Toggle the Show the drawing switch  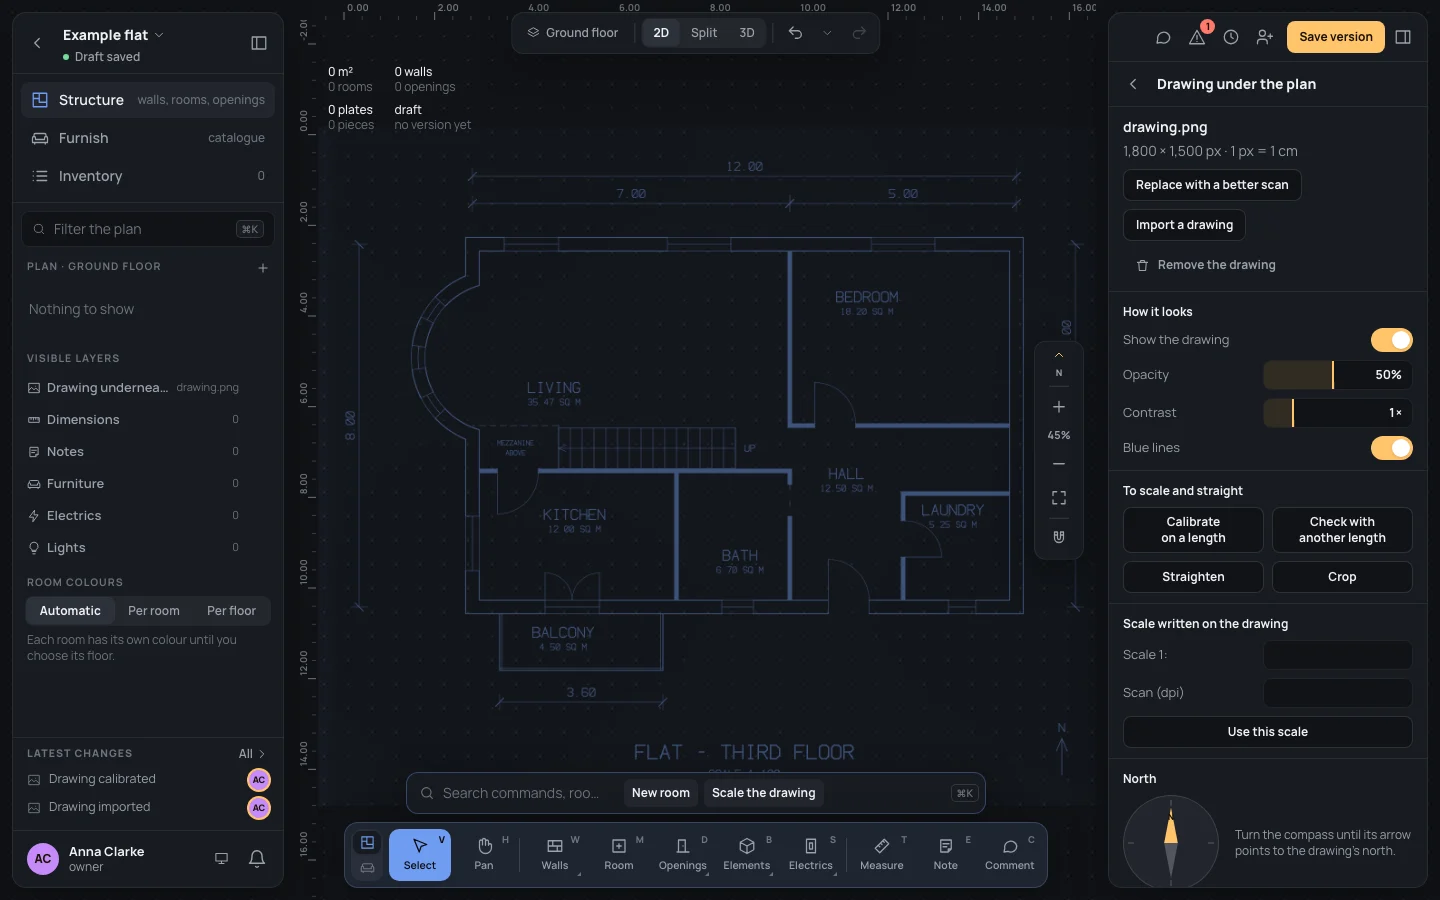click(x=1392, y=340)
